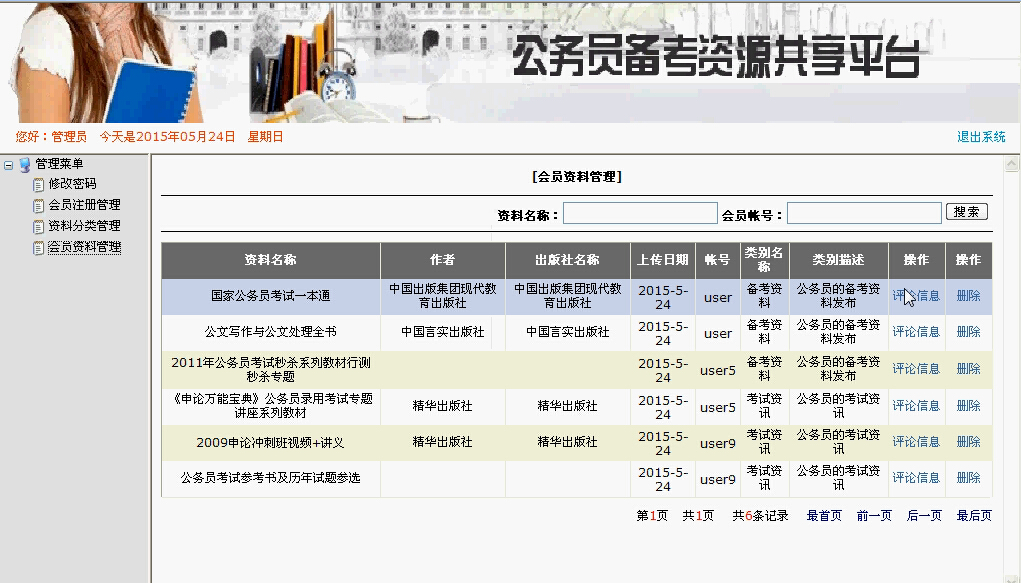
Task: Click the 共6条记录 record count
Action: pyautogui.click(x=760, y=516)
